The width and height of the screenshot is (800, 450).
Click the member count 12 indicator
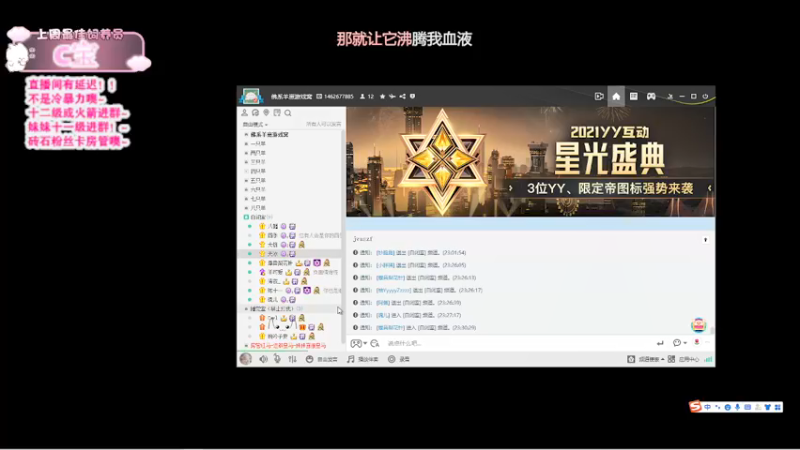tap(367, 96)
